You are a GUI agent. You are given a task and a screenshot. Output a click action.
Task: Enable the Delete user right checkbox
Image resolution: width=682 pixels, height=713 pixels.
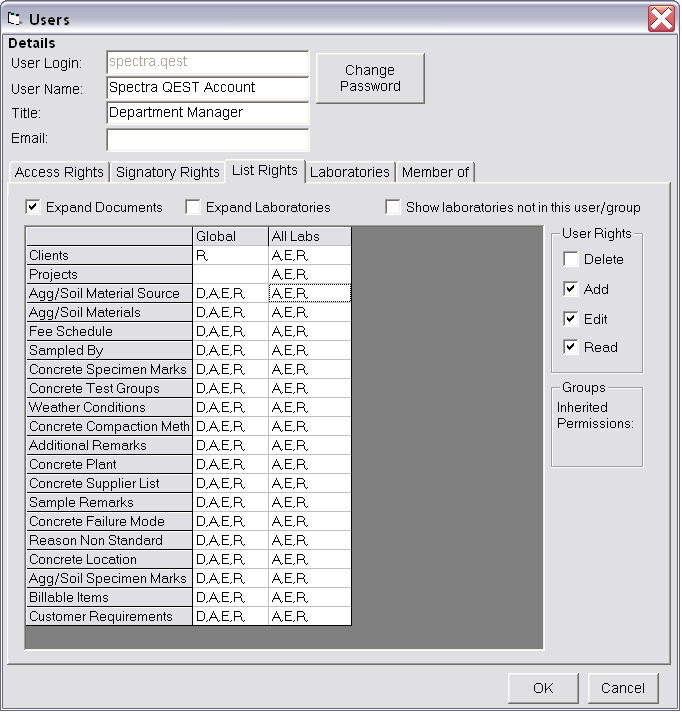[570, 260]
